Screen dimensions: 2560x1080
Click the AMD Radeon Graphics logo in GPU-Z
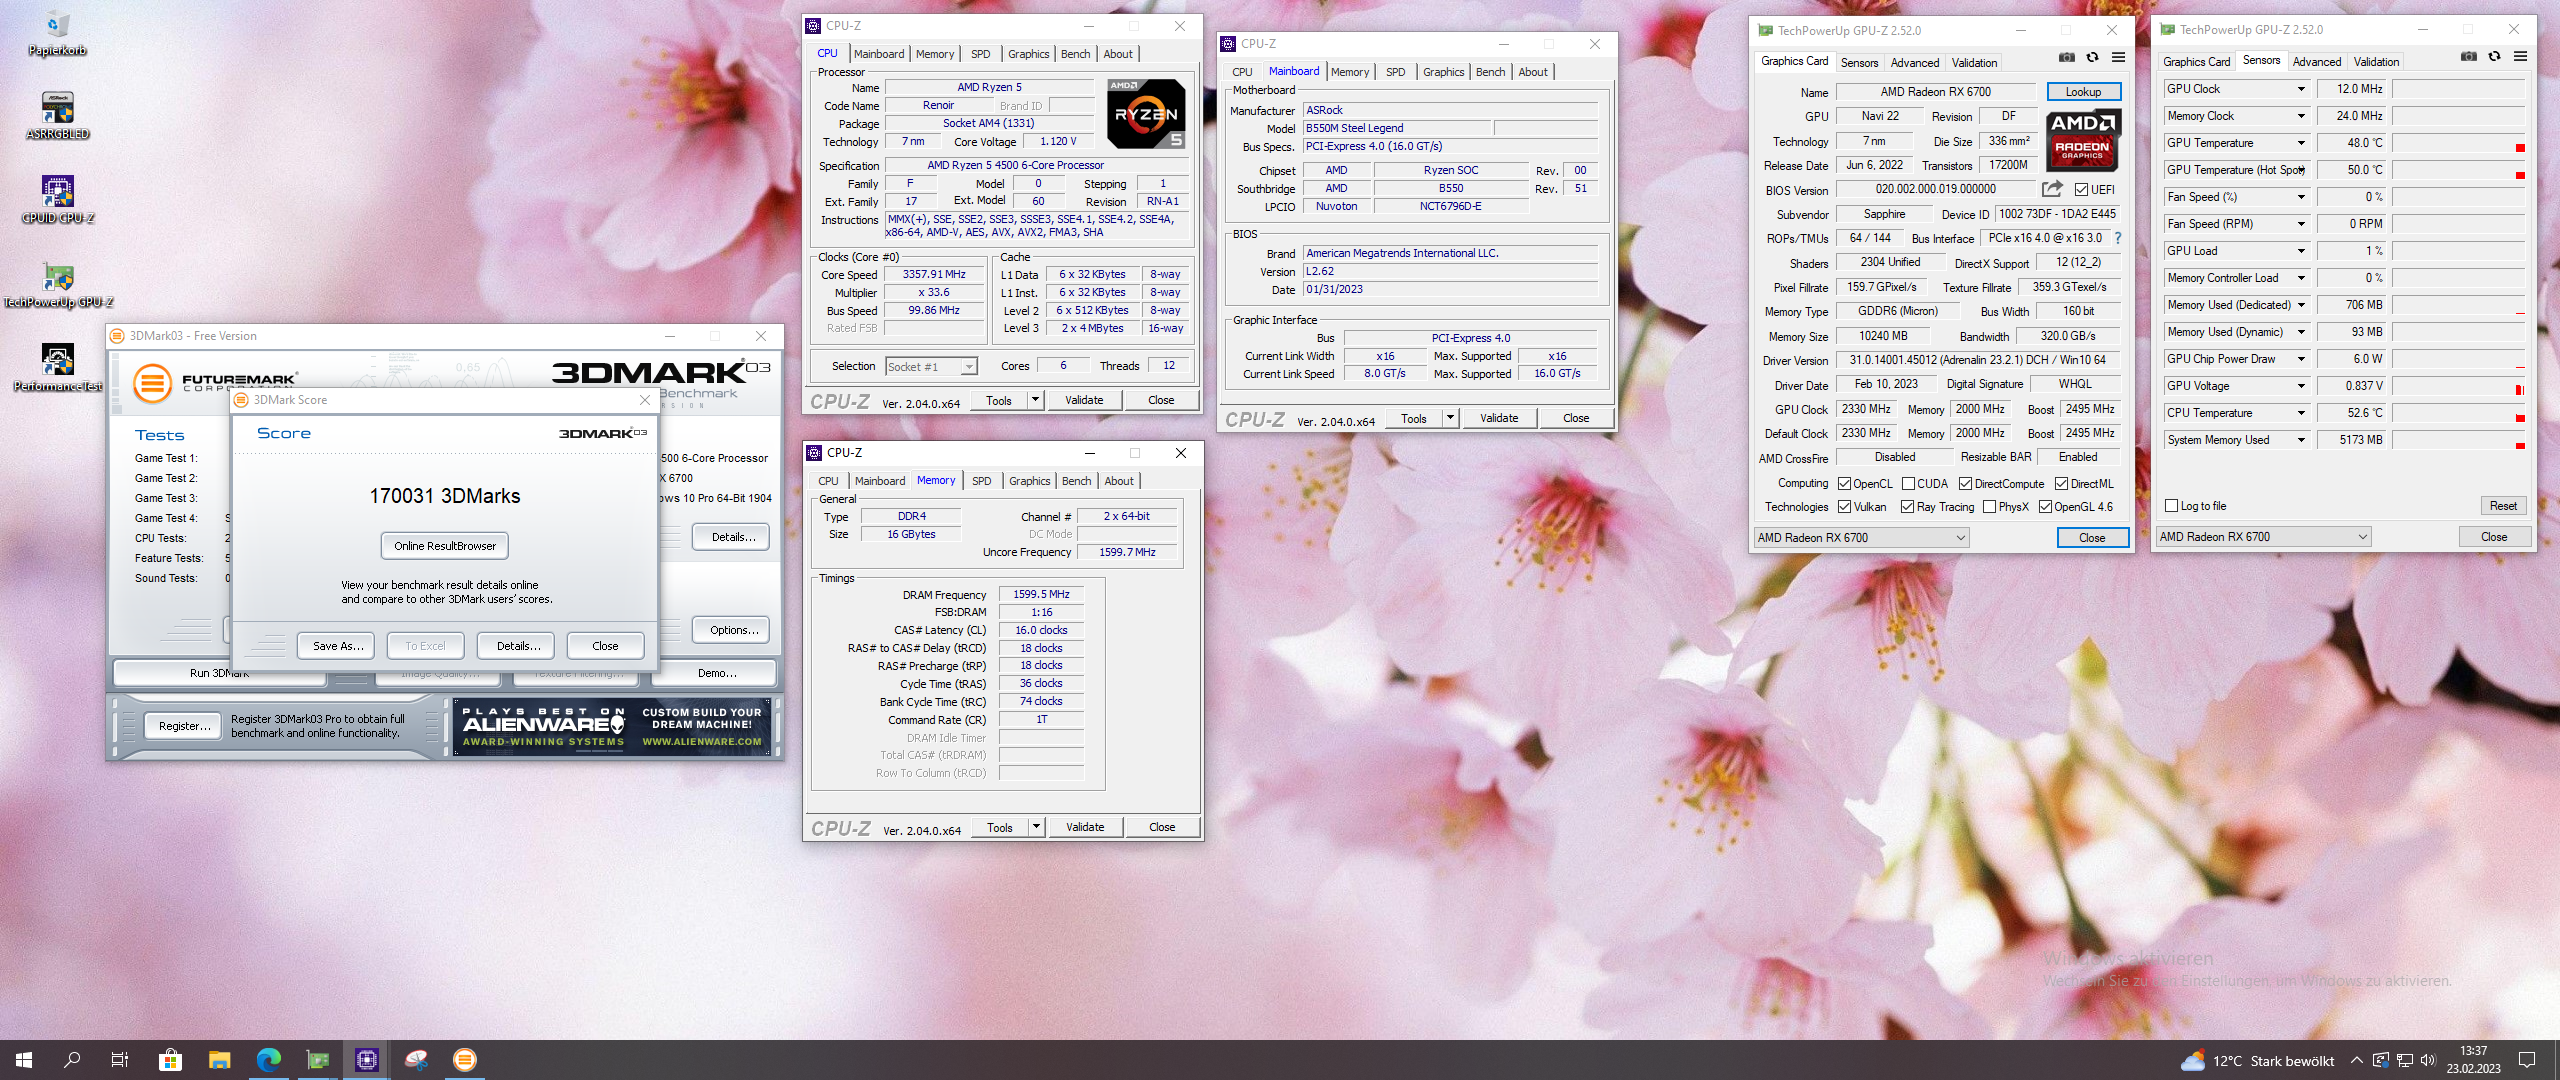tap(2083, 140)
